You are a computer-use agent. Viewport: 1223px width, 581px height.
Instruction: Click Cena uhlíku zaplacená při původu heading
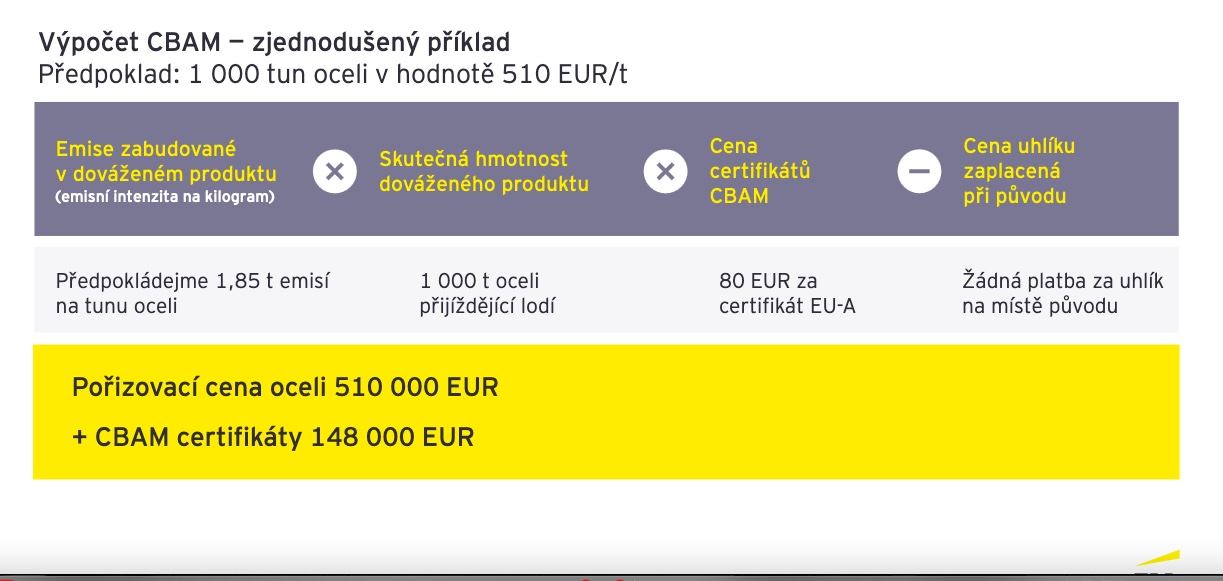pyautogui.click(x=1019, y=171)
